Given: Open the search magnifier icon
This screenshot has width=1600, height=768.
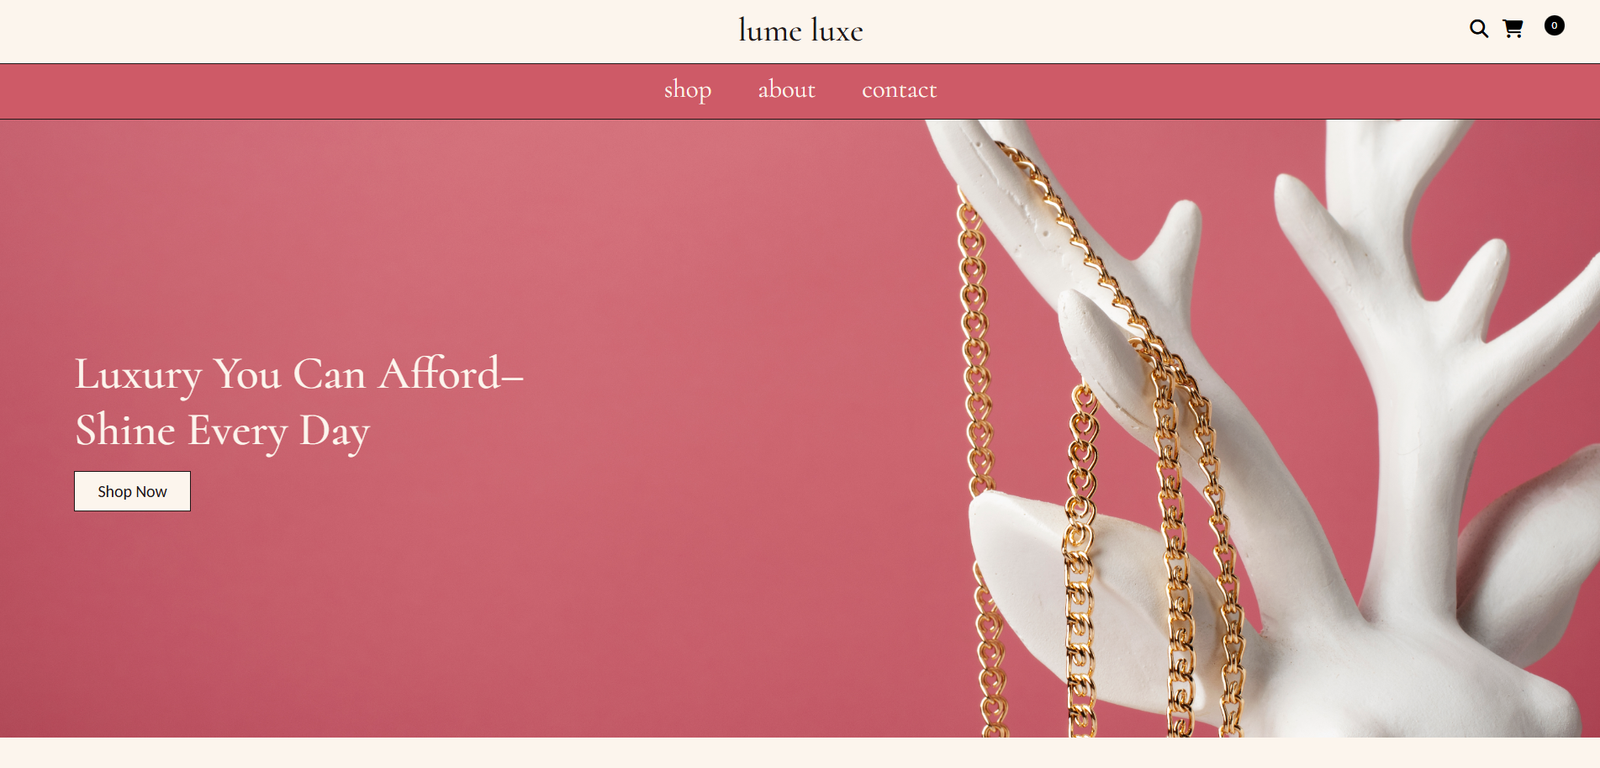Looking at the screenshot, I should tap(1478, 29).
